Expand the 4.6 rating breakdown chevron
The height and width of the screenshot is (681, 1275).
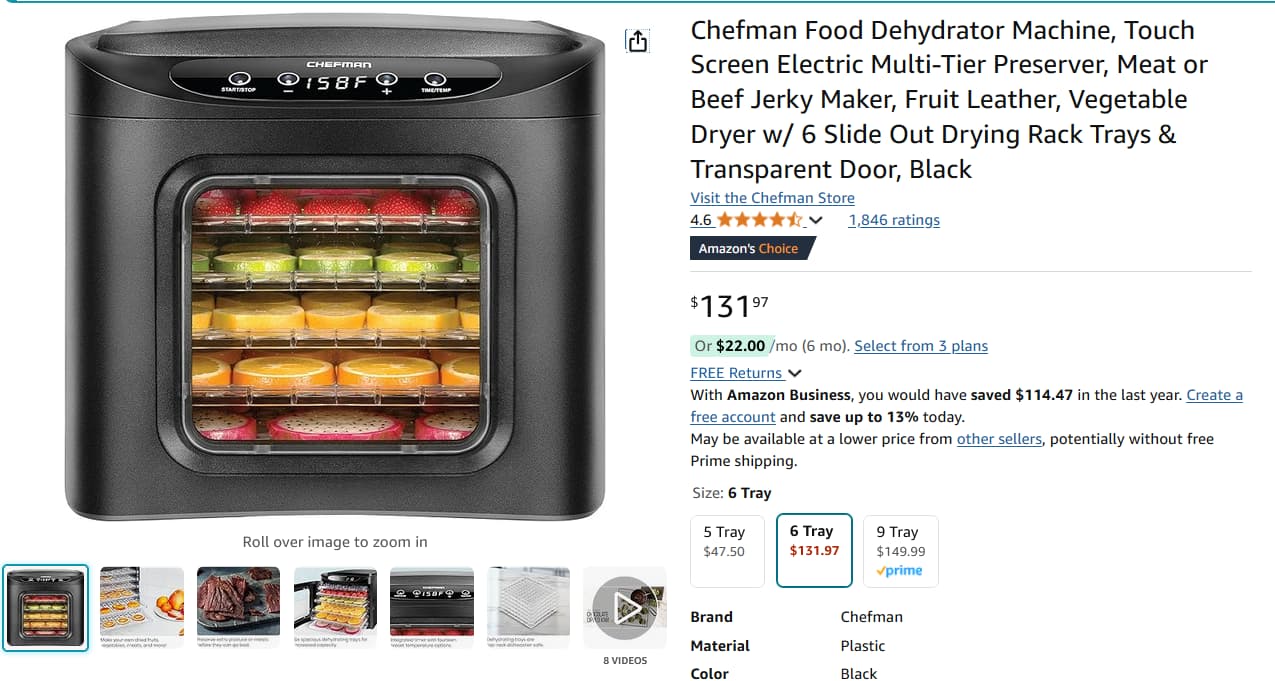816,220
